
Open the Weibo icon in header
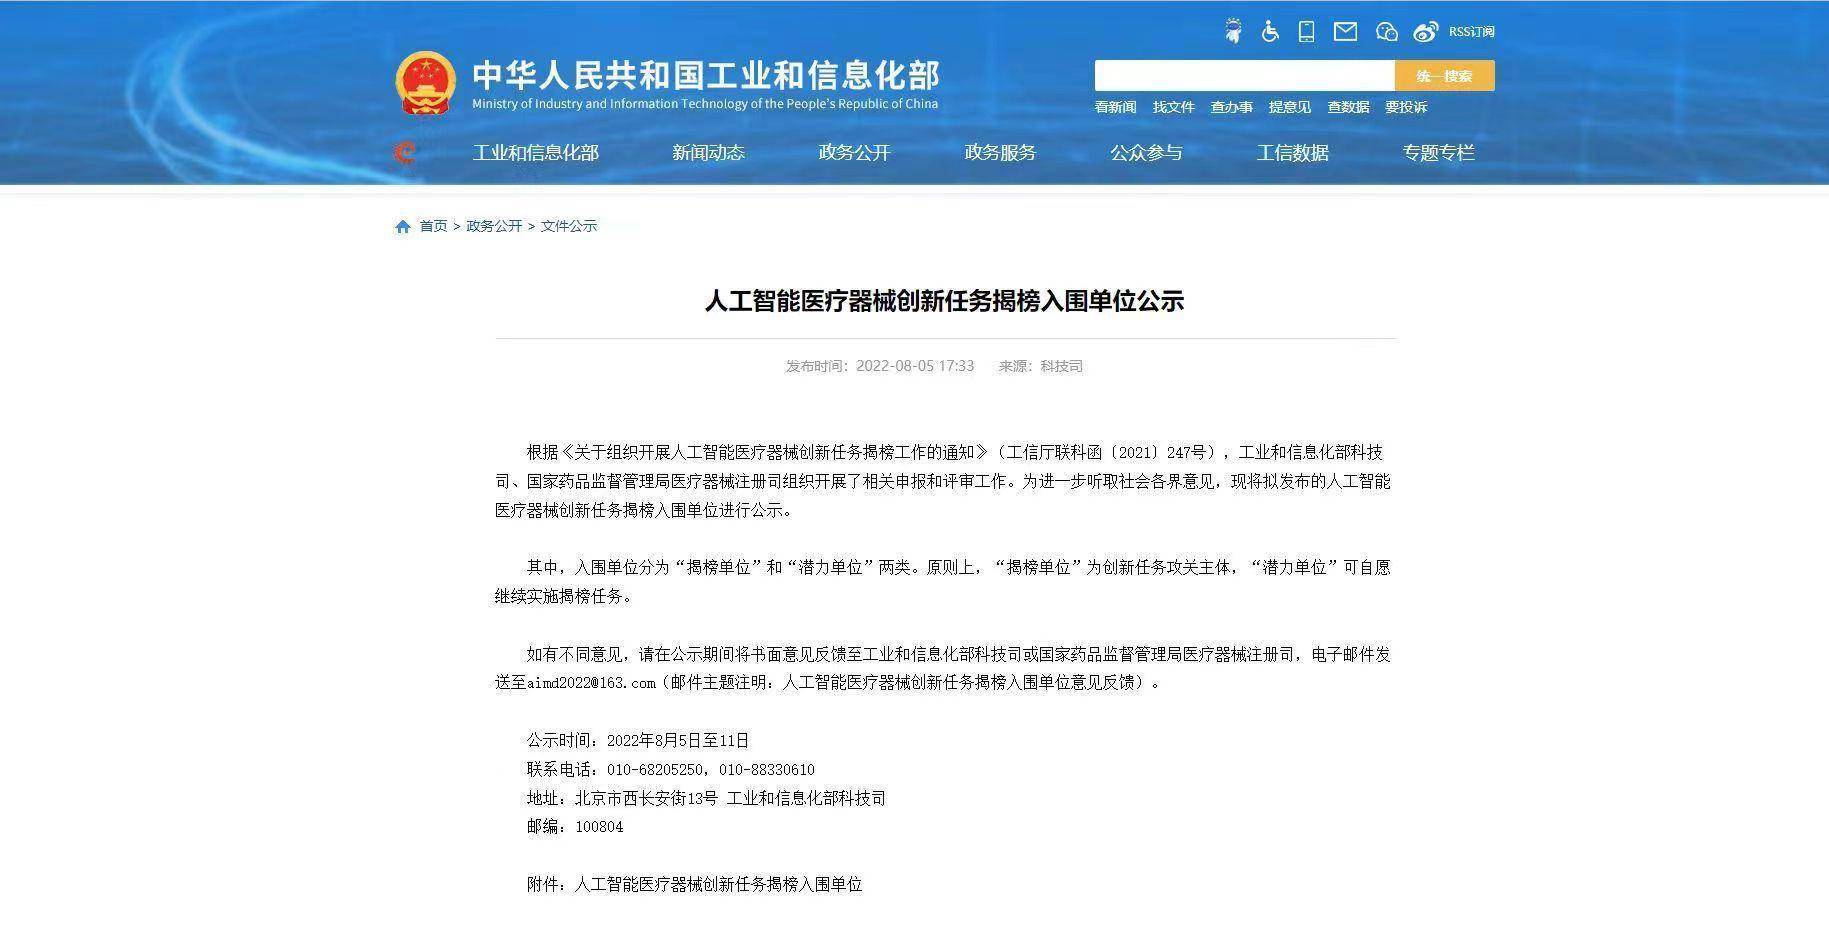[1425, 32]
